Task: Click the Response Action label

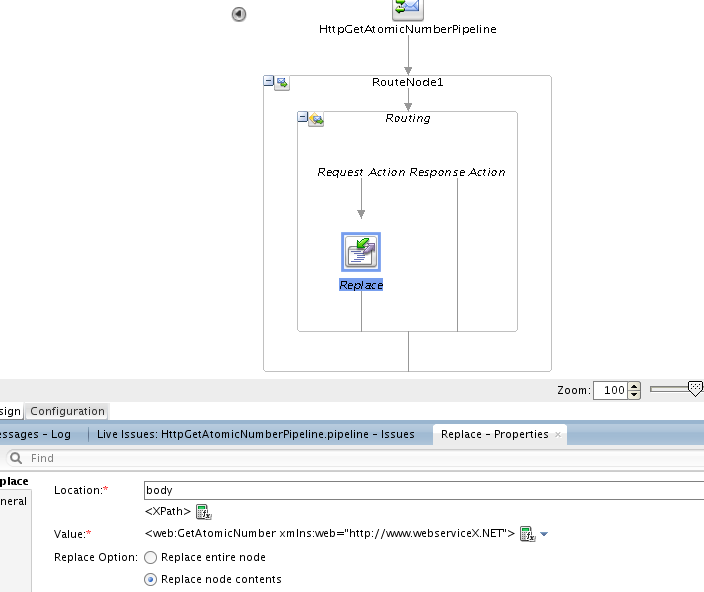Action: [458, 172]
